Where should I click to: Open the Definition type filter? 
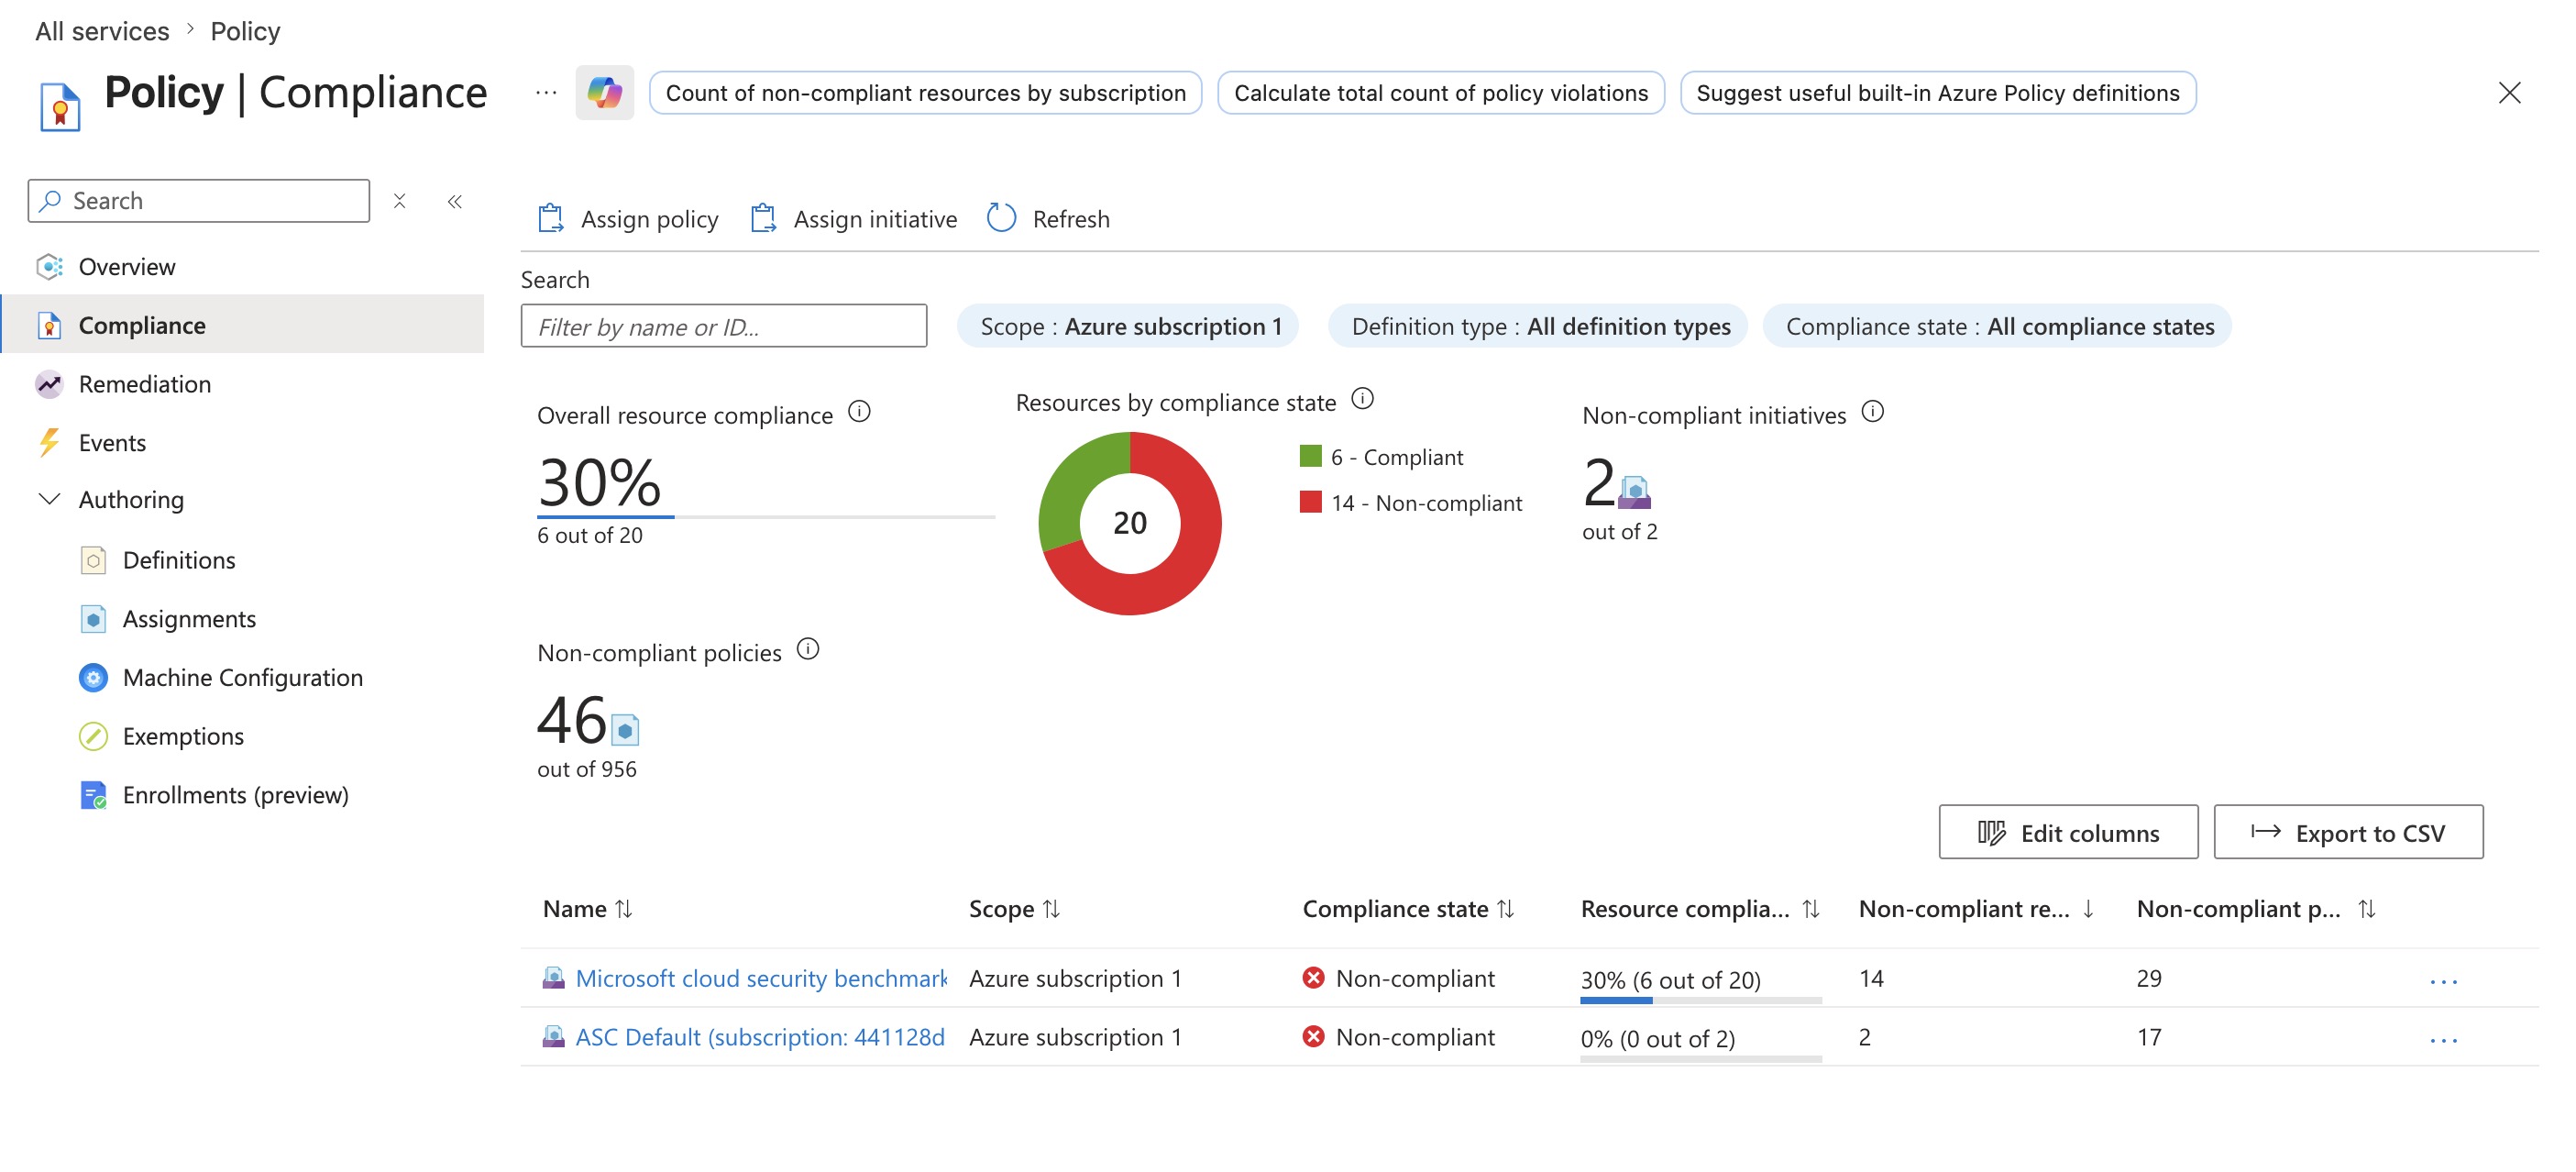pyautogui.click(x=1538, y=327)
